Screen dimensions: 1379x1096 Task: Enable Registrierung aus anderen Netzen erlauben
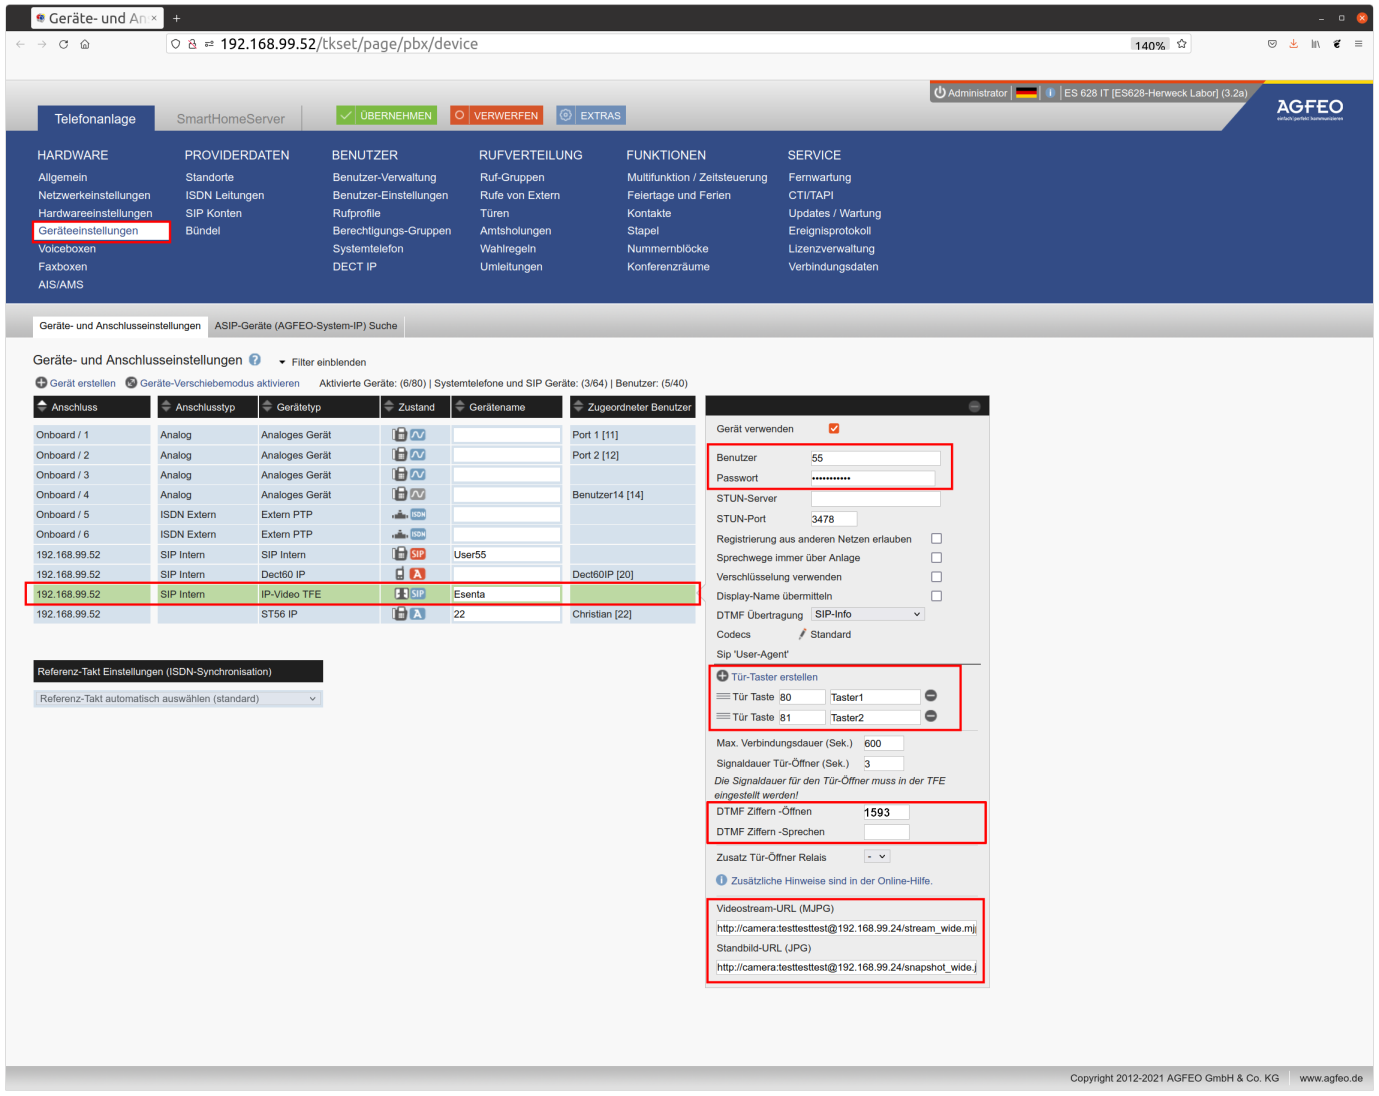pyautogui.click(x=936, y=538)
